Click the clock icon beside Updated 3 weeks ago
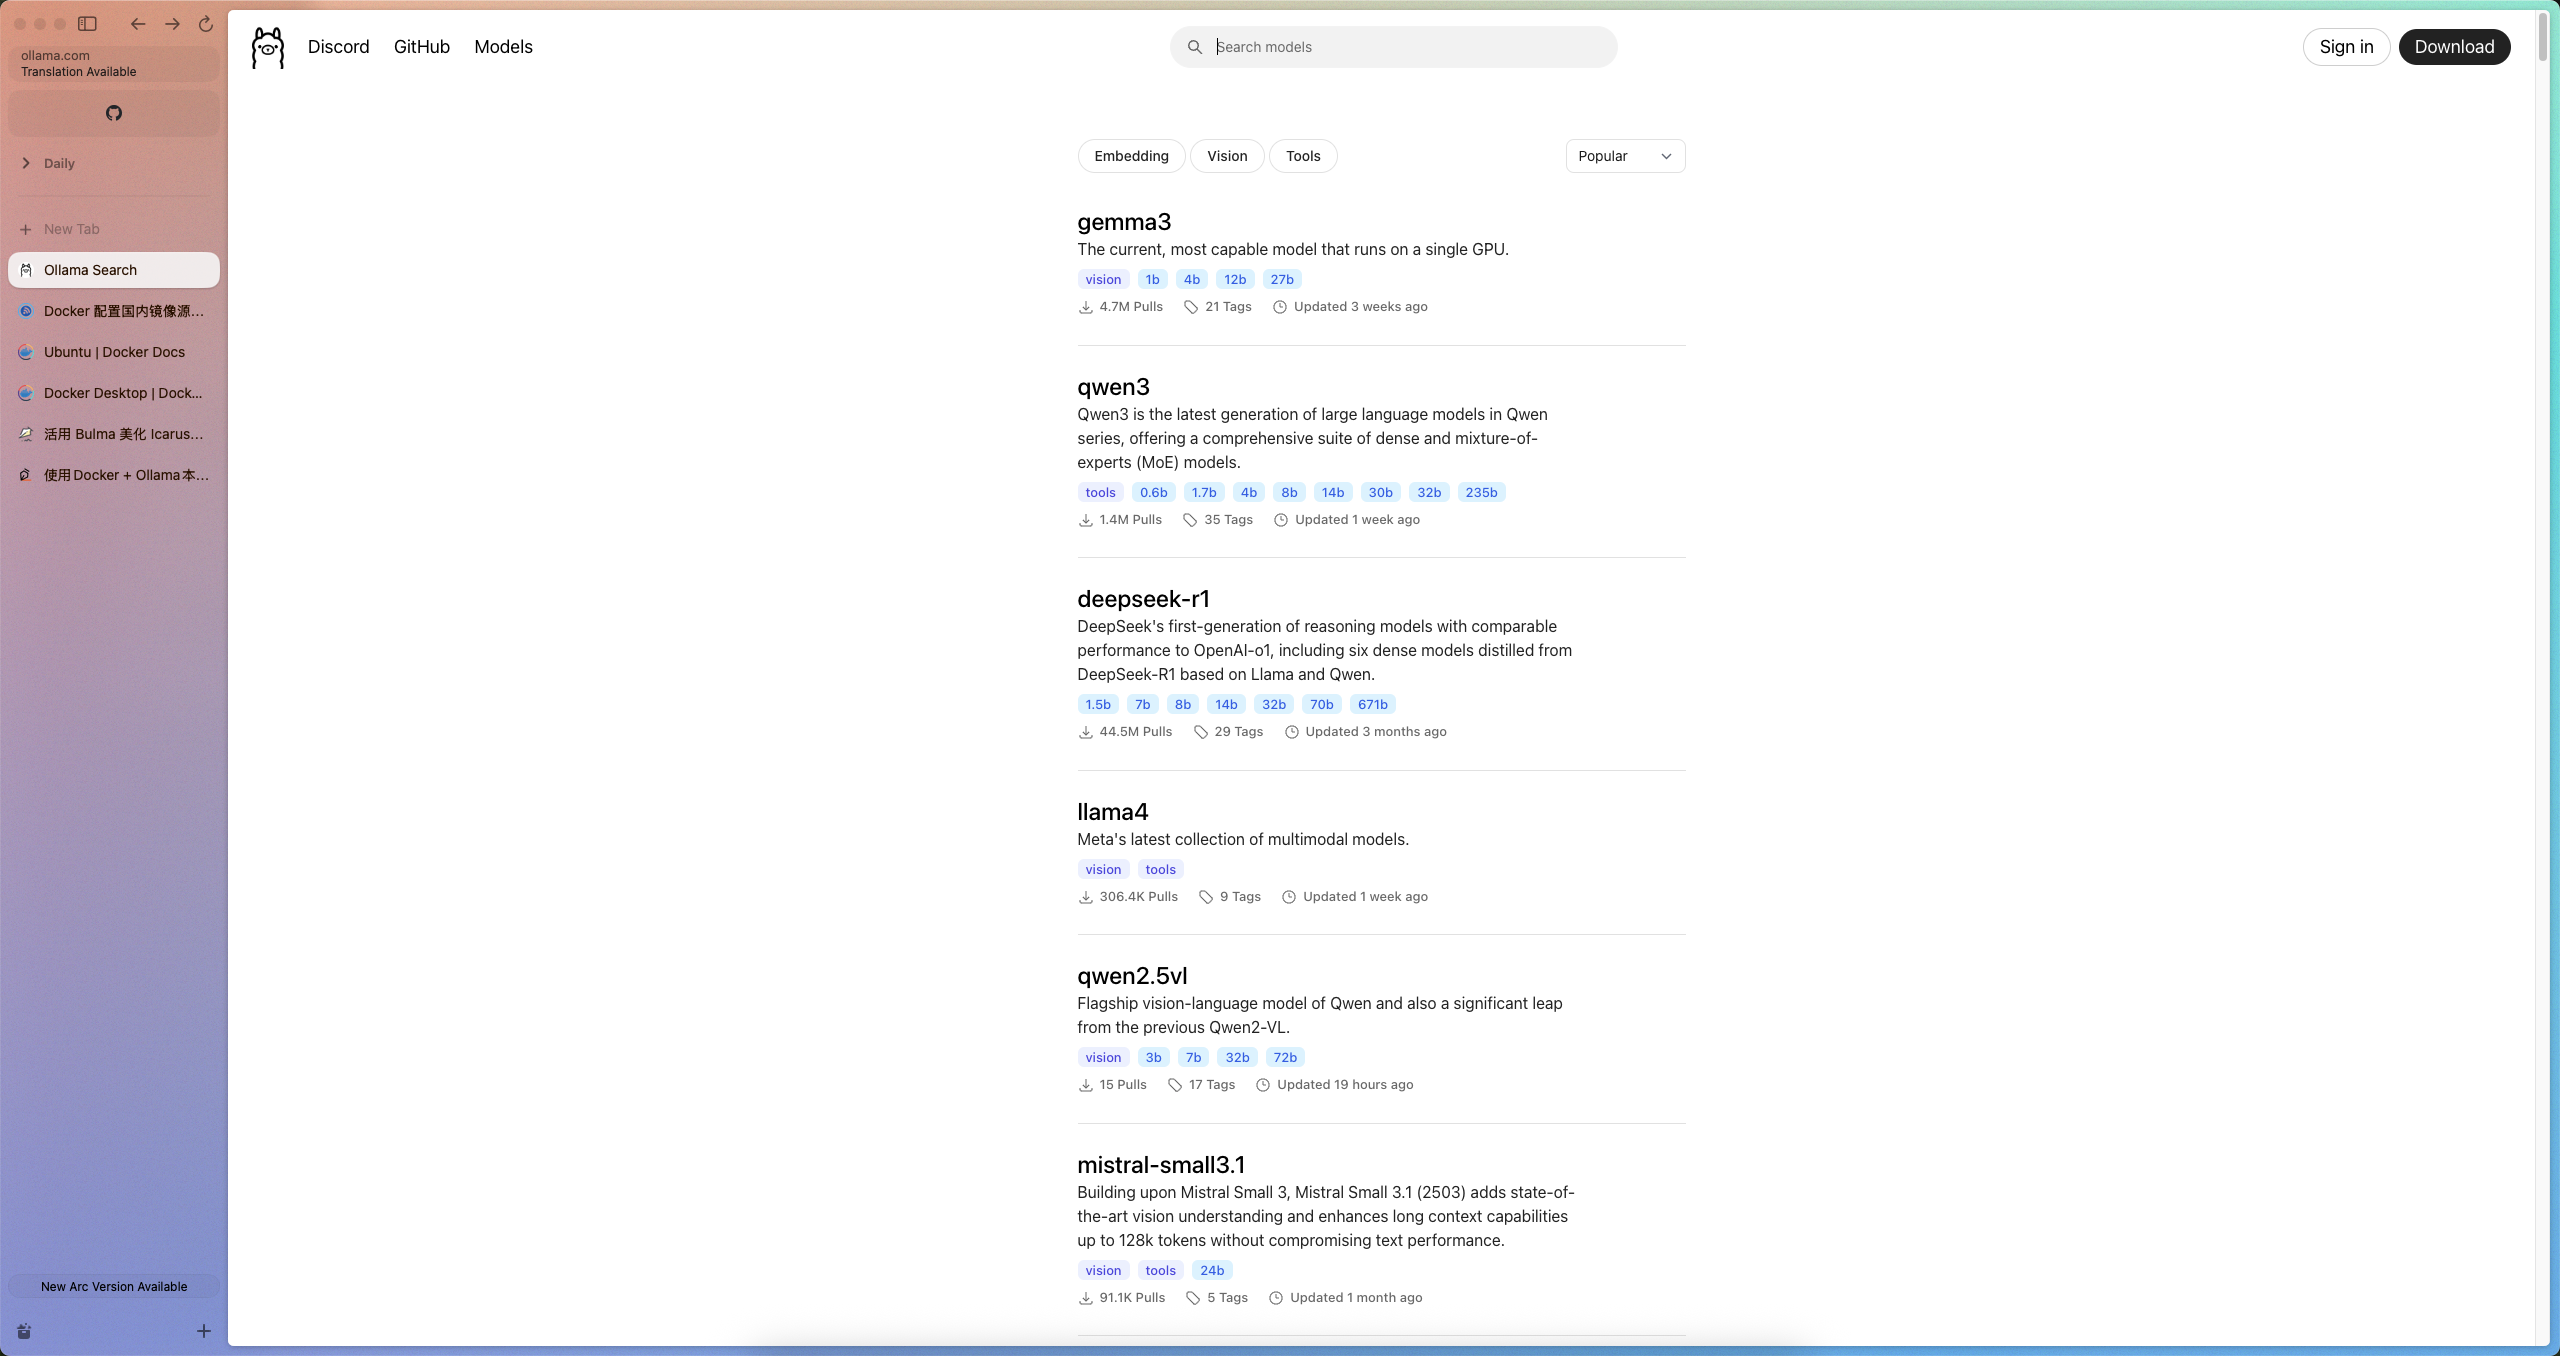Screen dimensions: 2560x1356 click(x=1280, y=307)
